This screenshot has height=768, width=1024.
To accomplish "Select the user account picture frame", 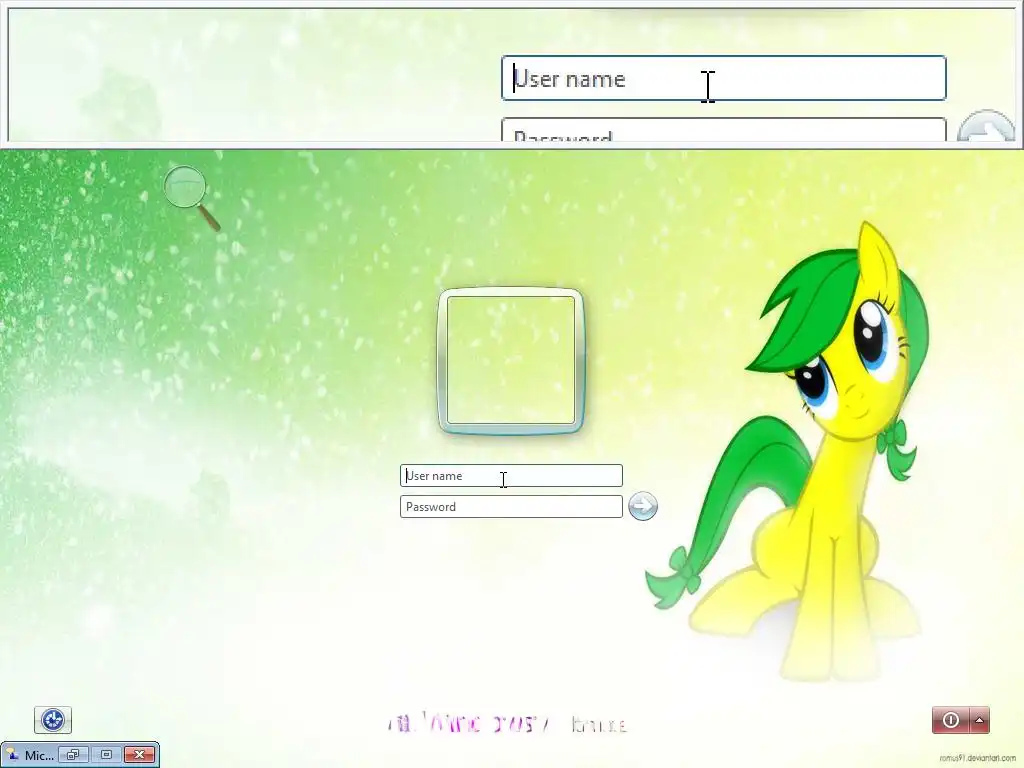I will click(511, 360).
